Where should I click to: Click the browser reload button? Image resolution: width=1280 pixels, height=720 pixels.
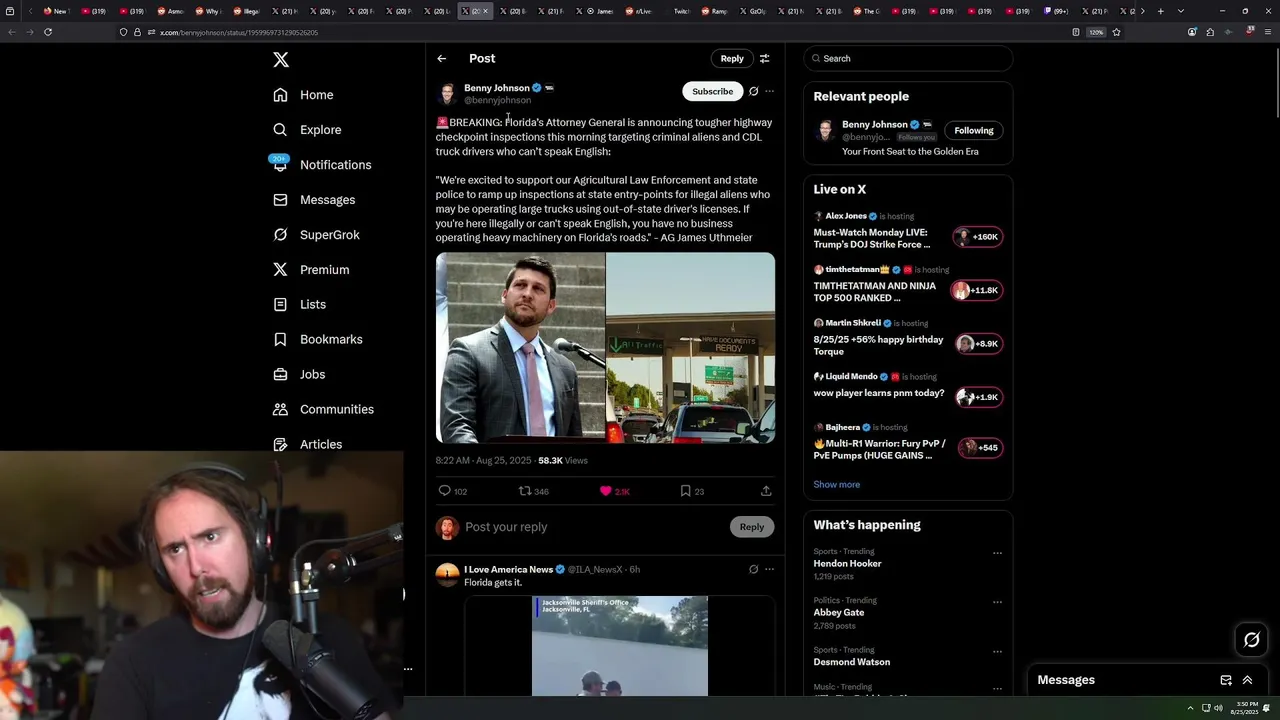[x=48, y=32]
